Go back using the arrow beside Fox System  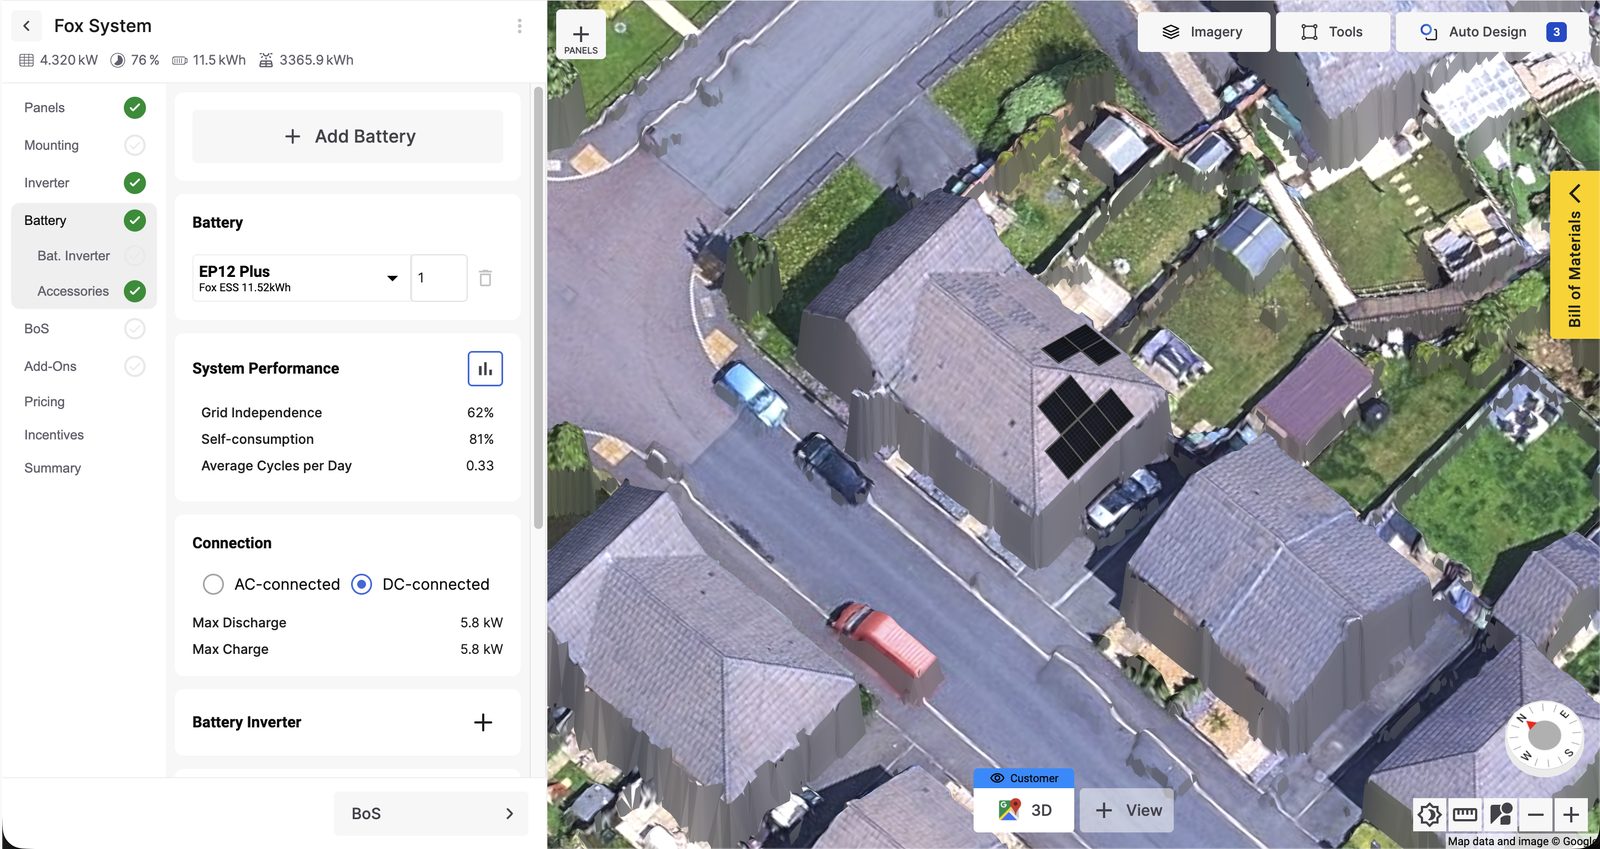pyautogui.click(x=27, y=26)
